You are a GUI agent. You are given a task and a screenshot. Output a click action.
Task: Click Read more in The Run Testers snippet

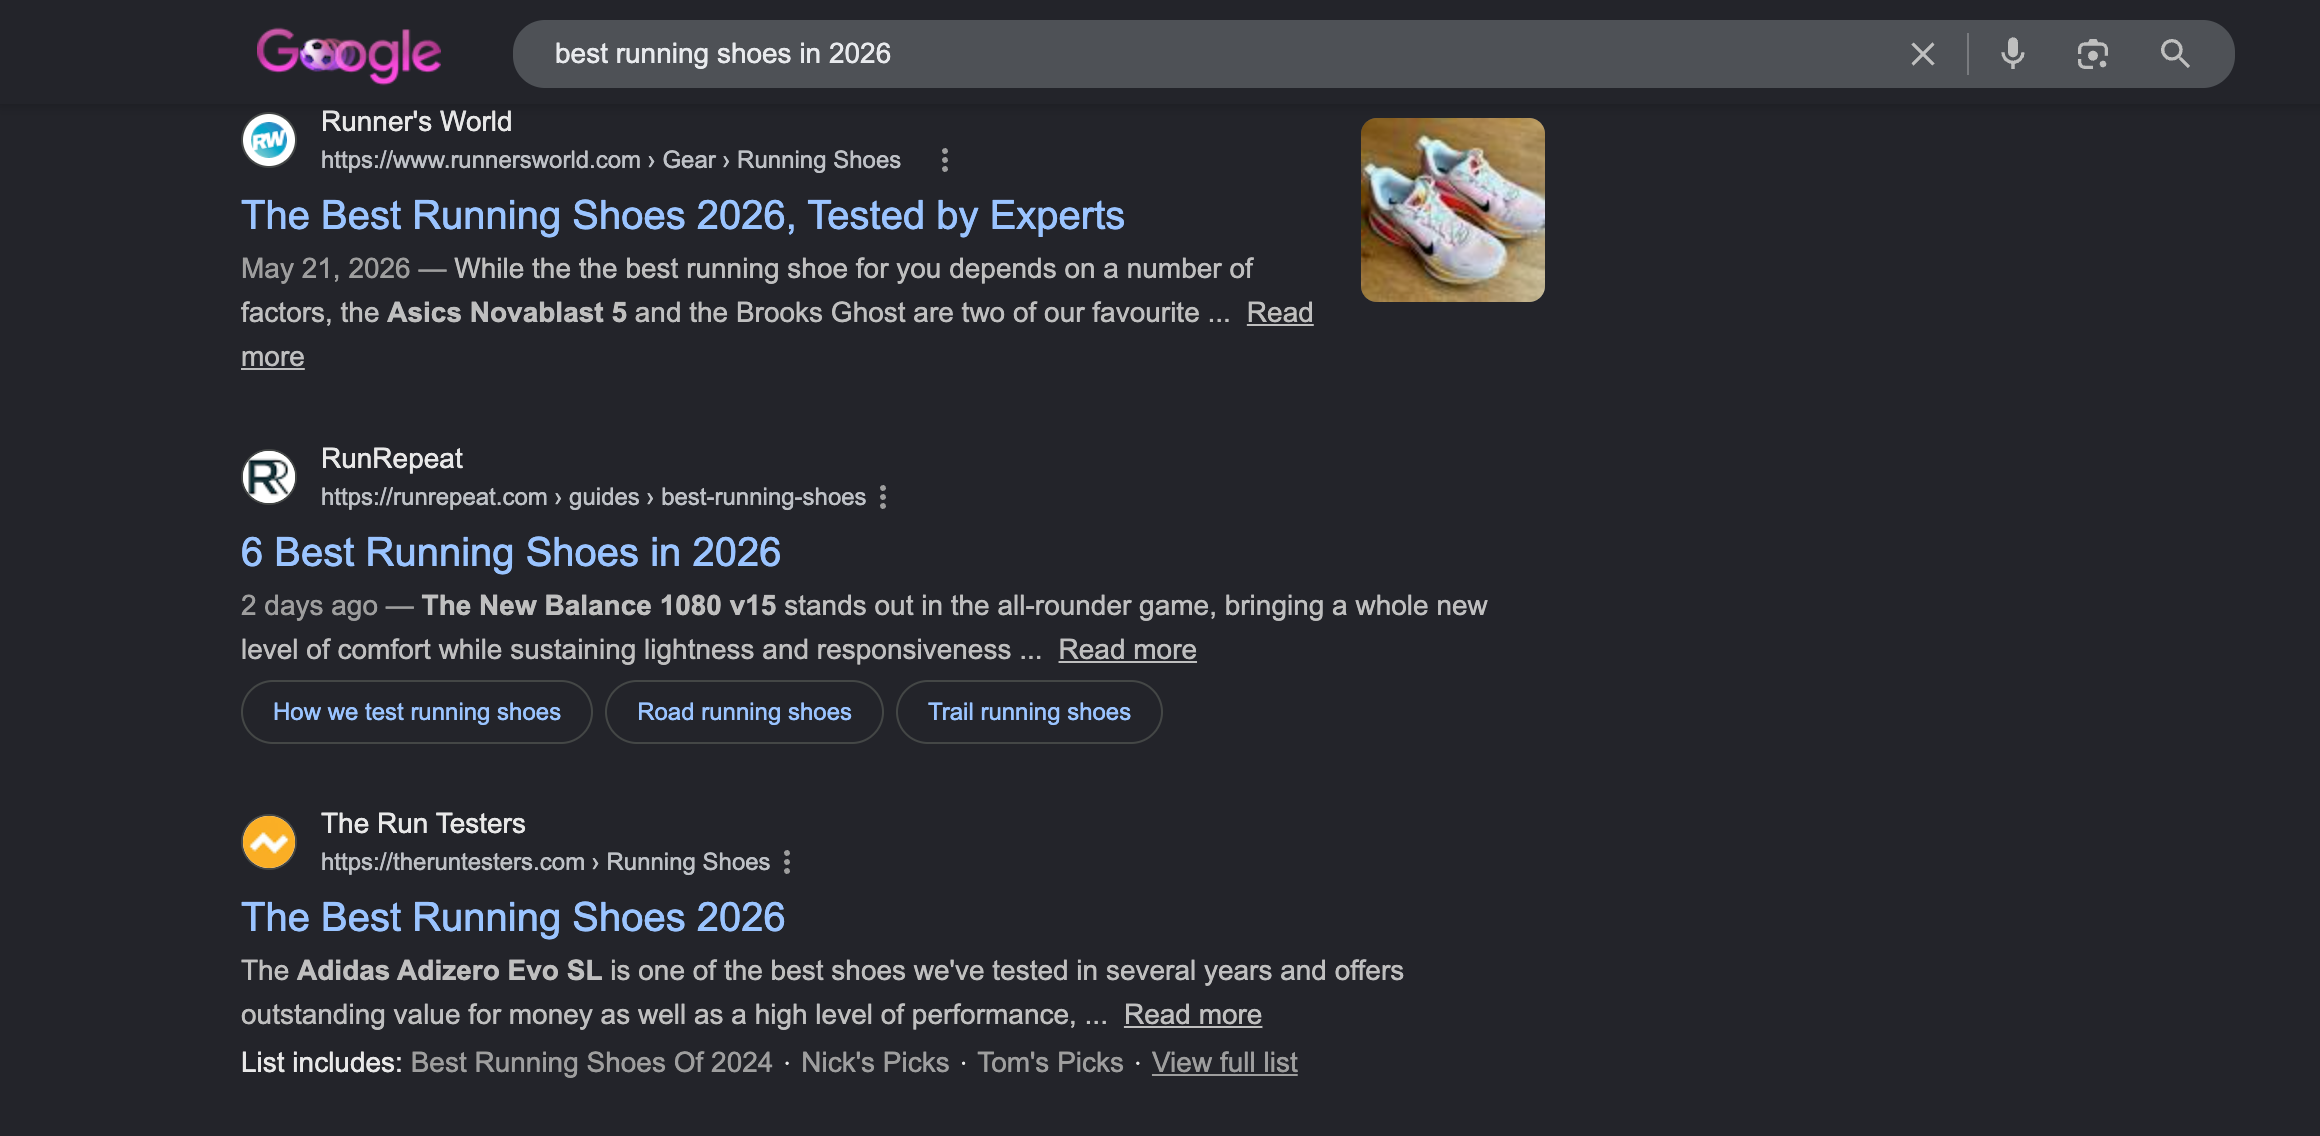pyautogui.click(x=1192, y=1015)
